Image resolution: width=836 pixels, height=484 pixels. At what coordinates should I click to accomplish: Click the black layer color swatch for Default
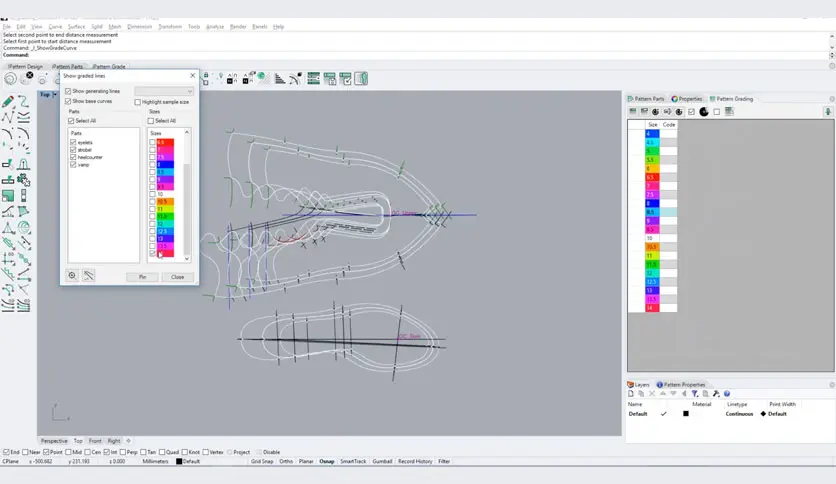click(x=686, y=414)
